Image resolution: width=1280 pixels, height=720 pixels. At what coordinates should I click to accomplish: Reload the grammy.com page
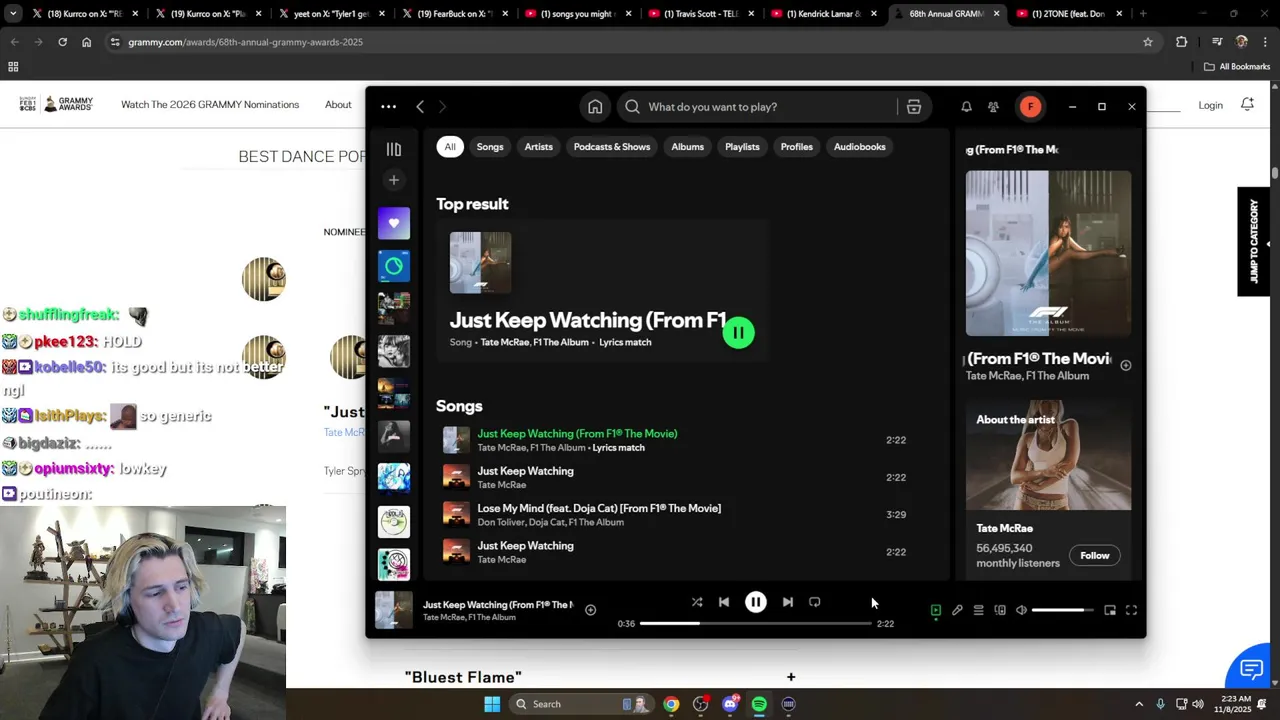click(x=62, y=42)
